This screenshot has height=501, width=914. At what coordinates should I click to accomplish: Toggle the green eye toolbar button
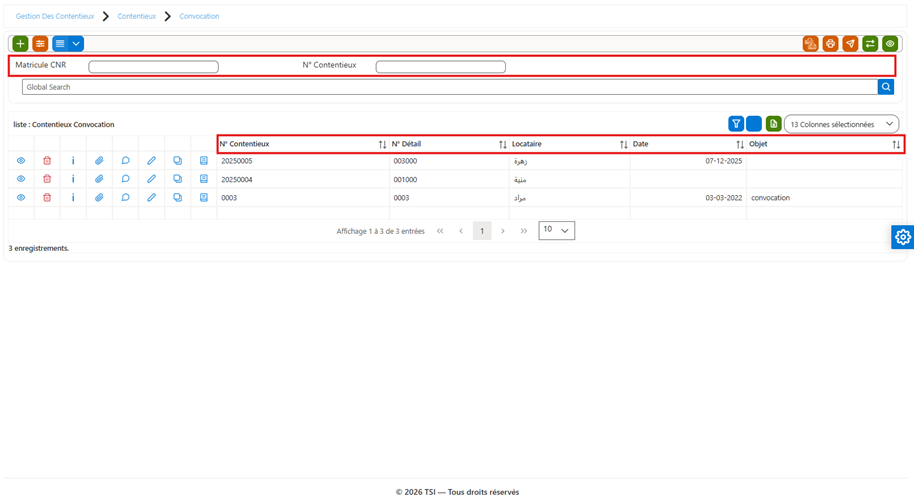pos(890,44)
